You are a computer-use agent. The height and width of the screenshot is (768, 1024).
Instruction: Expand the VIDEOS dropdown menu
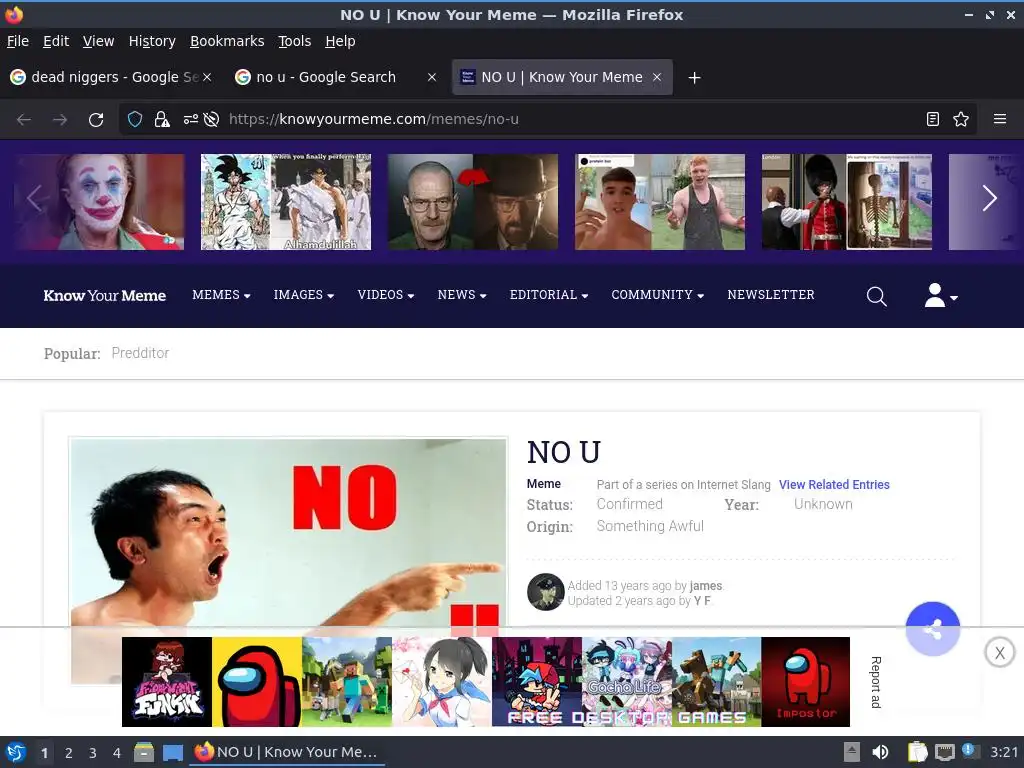click(386, 295)
